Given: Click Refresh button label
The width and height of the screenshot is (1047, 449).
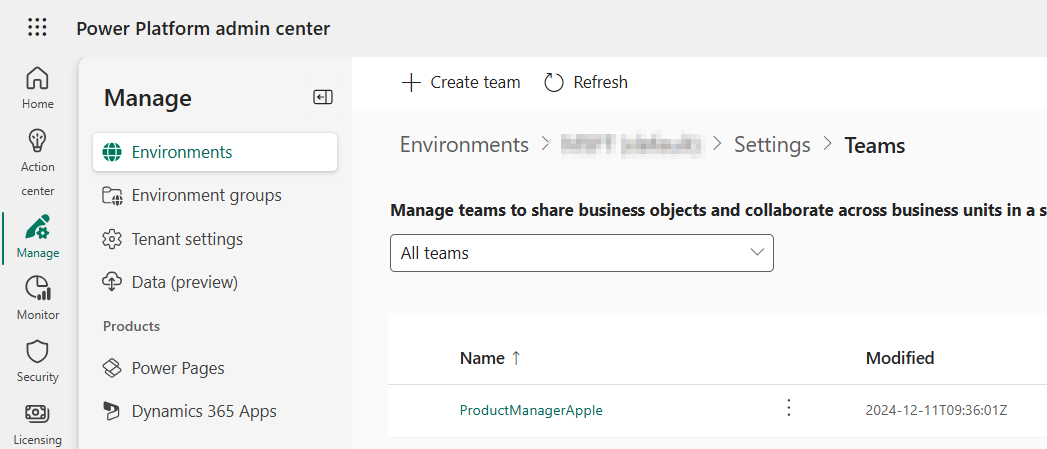Looking at the screenshot, I should pyautogui.click(x=600, y=83).
